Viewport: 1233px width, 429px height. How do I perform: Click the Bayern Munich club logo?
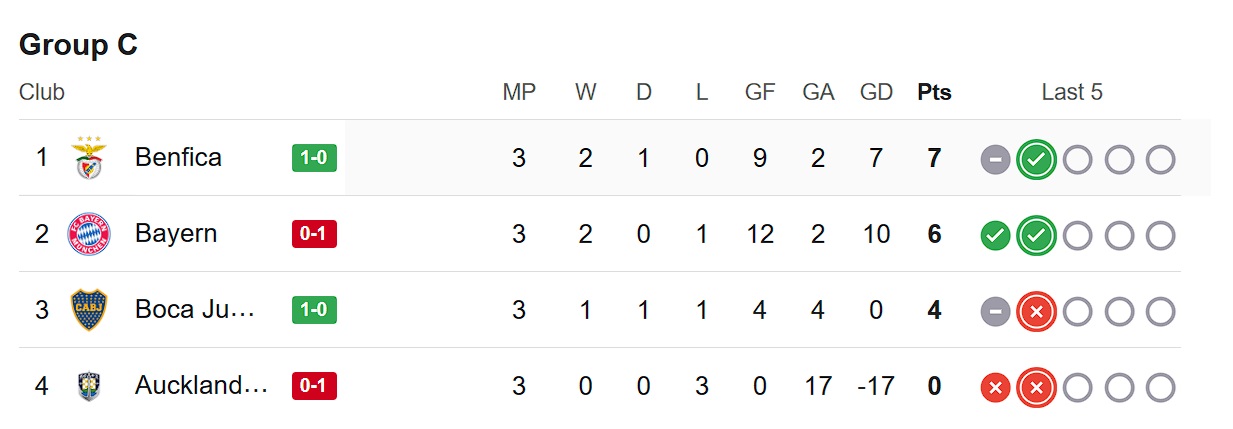click(89, 234)
